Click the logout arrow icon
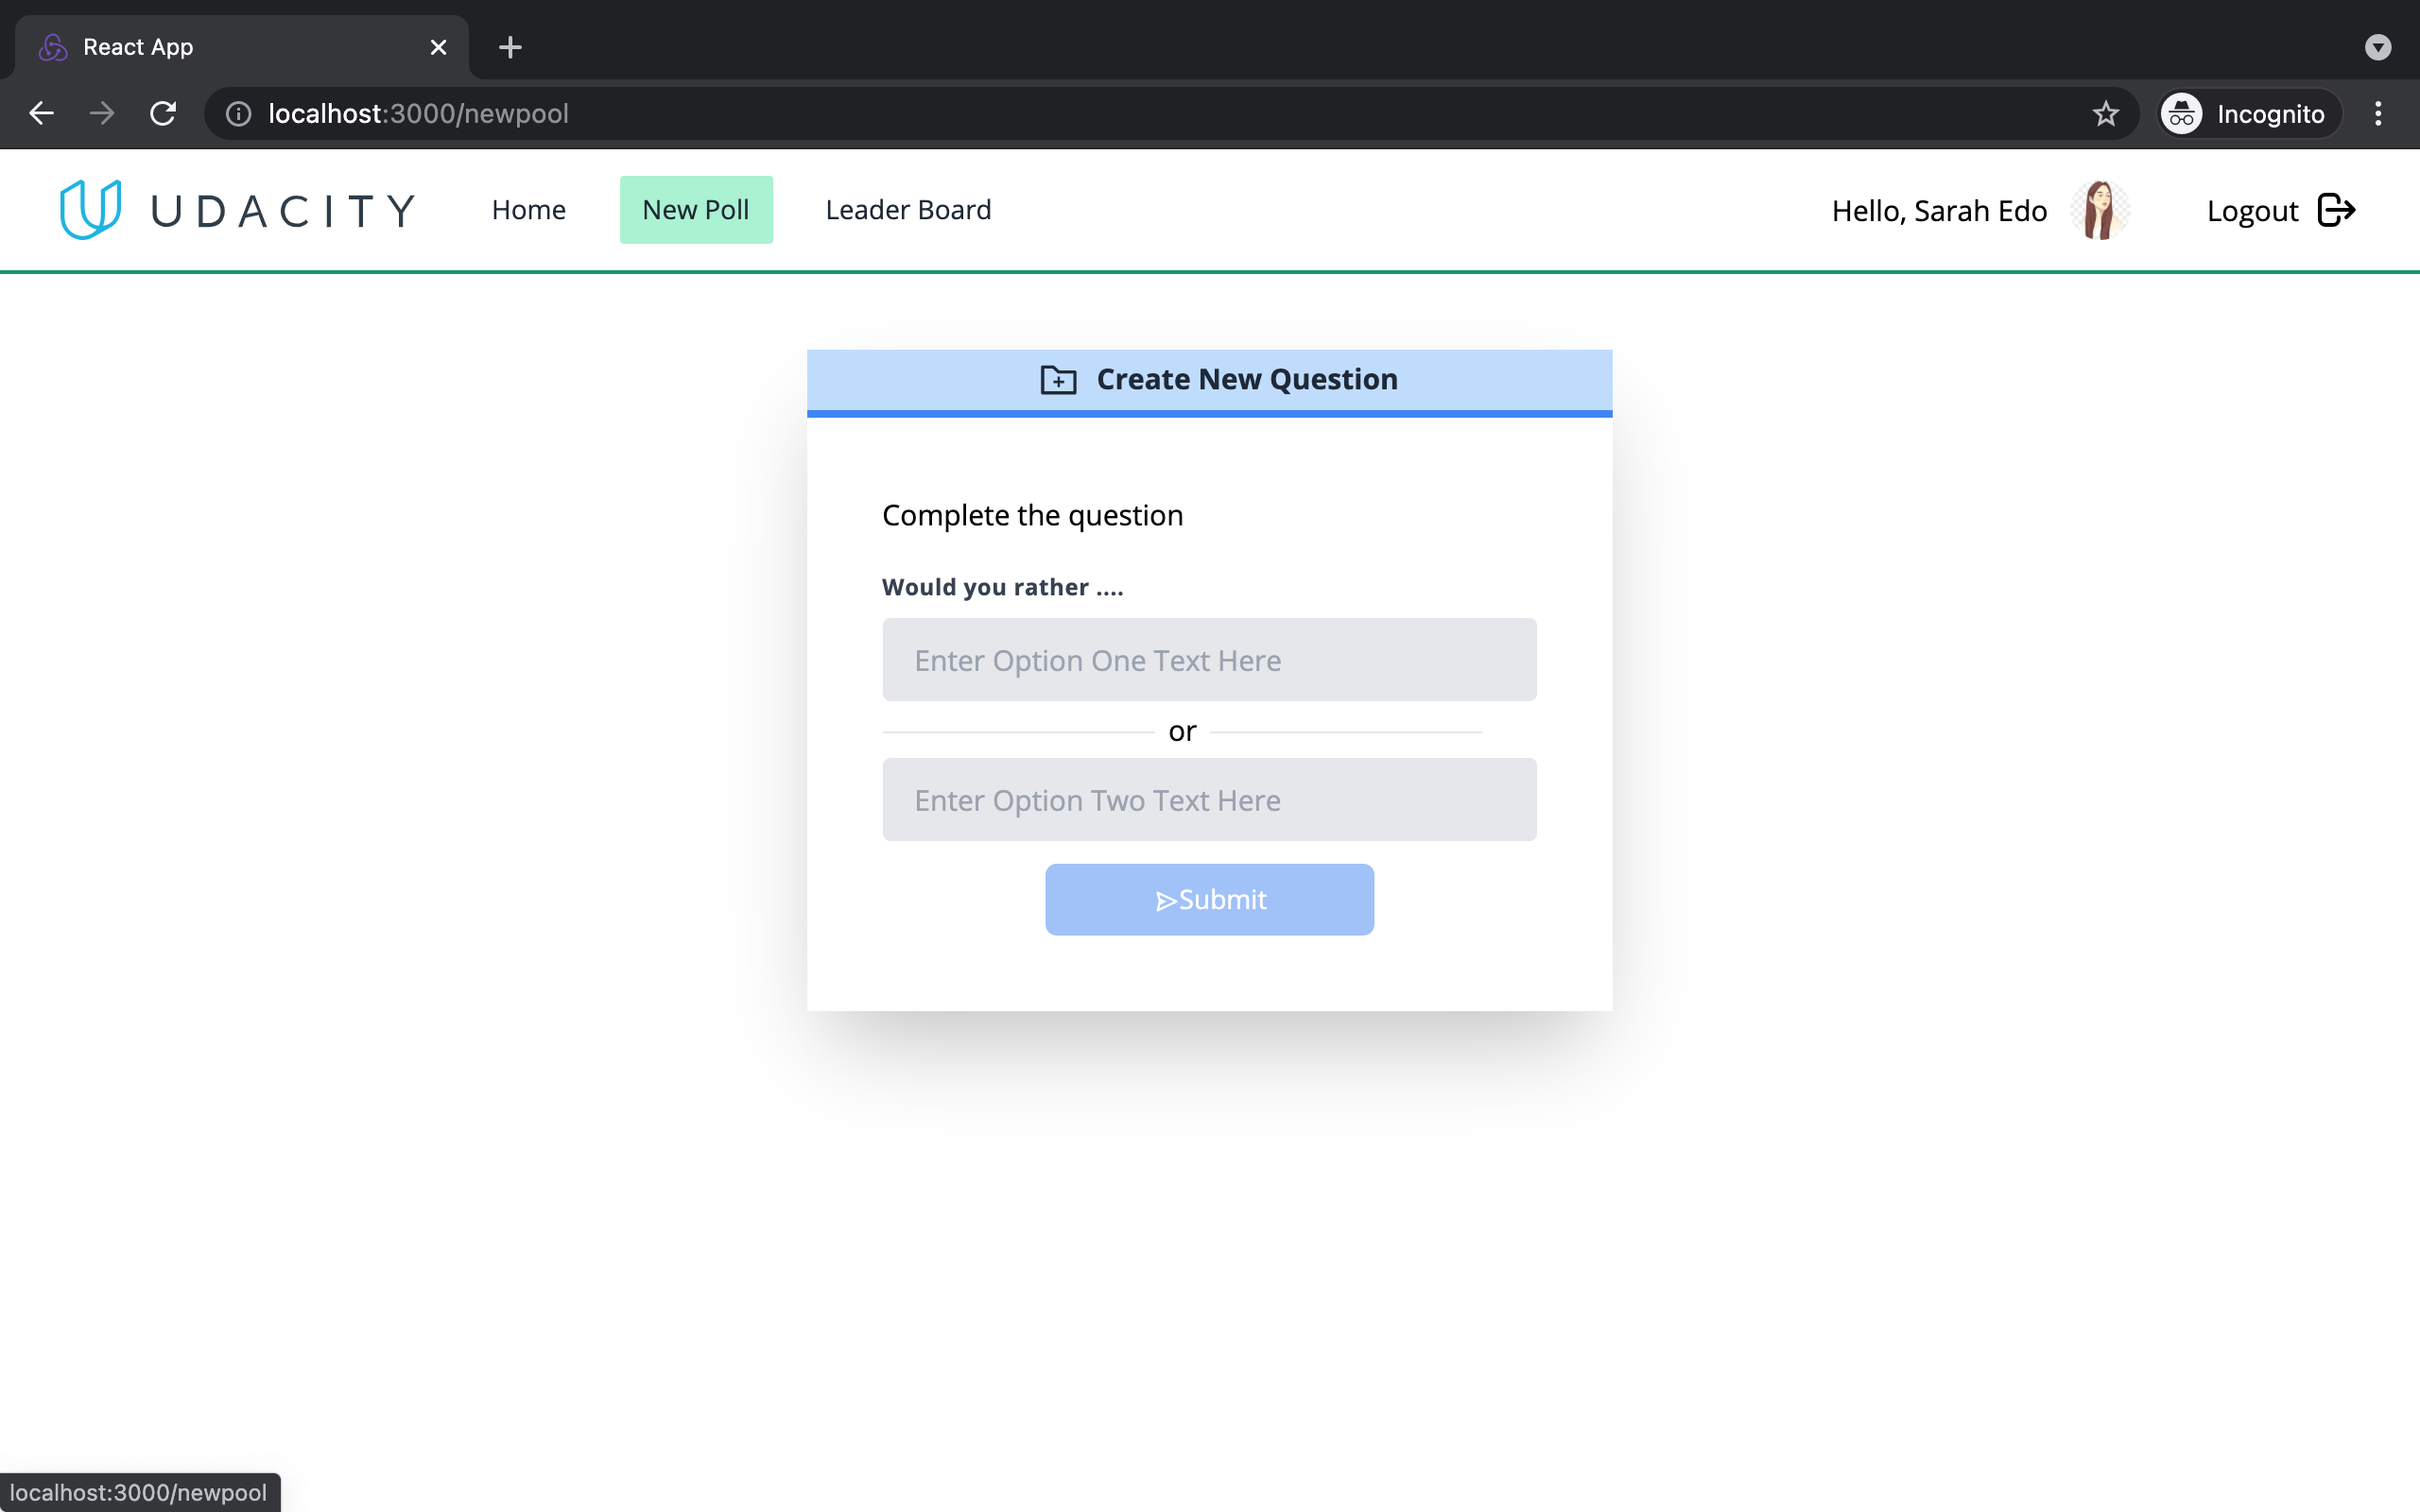2420x1512 pixels. pos(2336,210)
